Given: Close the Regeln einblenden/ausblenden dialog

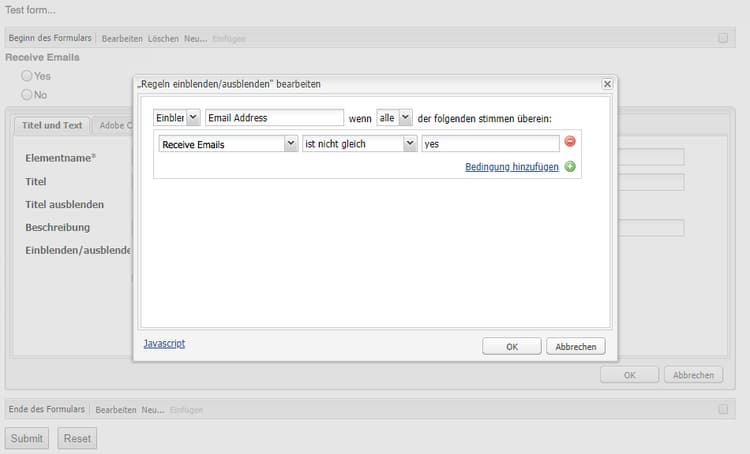Looking at the screenshot, I should click(x=607, y=84).
